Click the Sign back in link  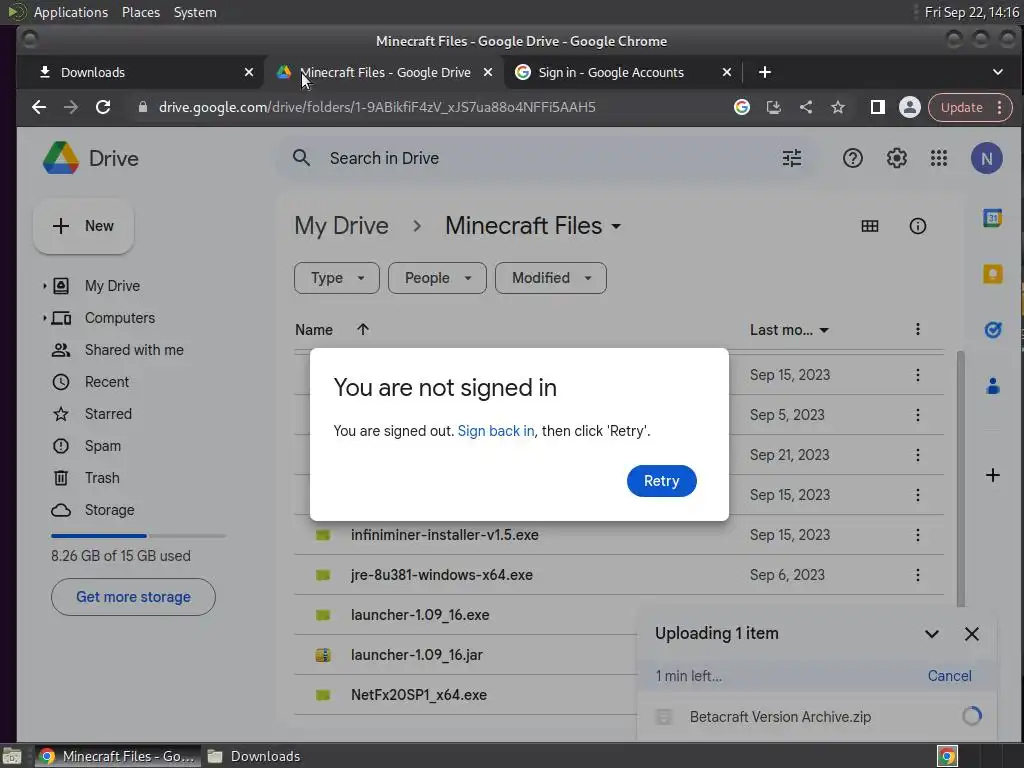click(x=496, y=431)
